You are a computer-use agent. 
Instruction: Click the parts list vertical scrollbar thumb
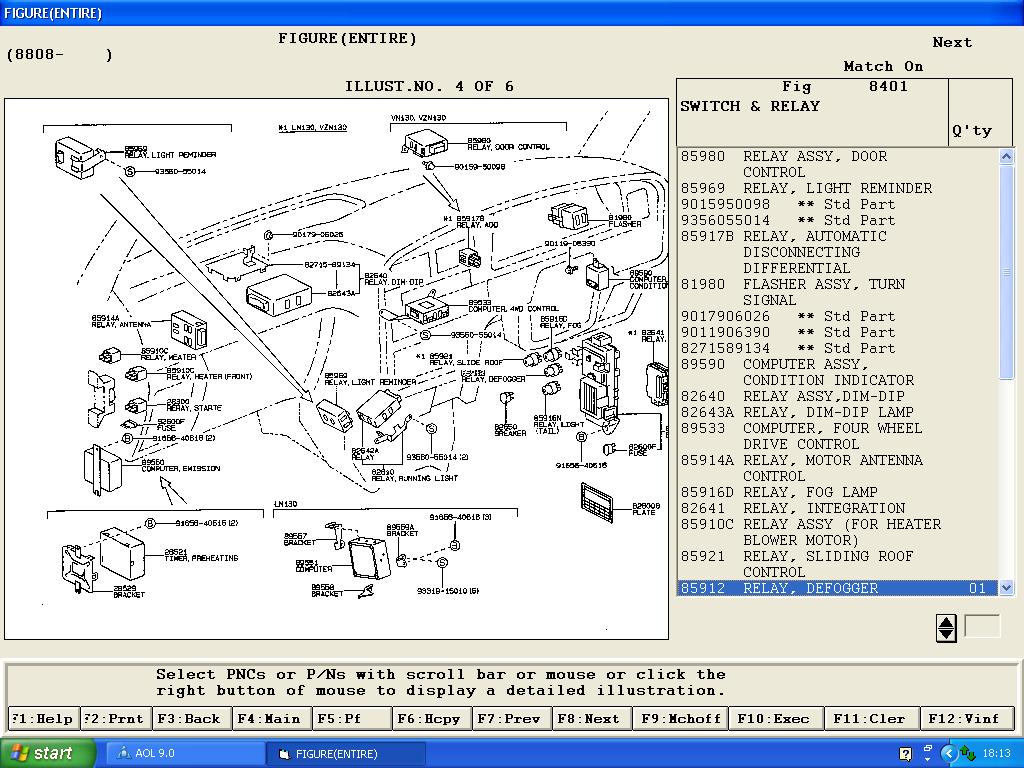click(1007, 272)
